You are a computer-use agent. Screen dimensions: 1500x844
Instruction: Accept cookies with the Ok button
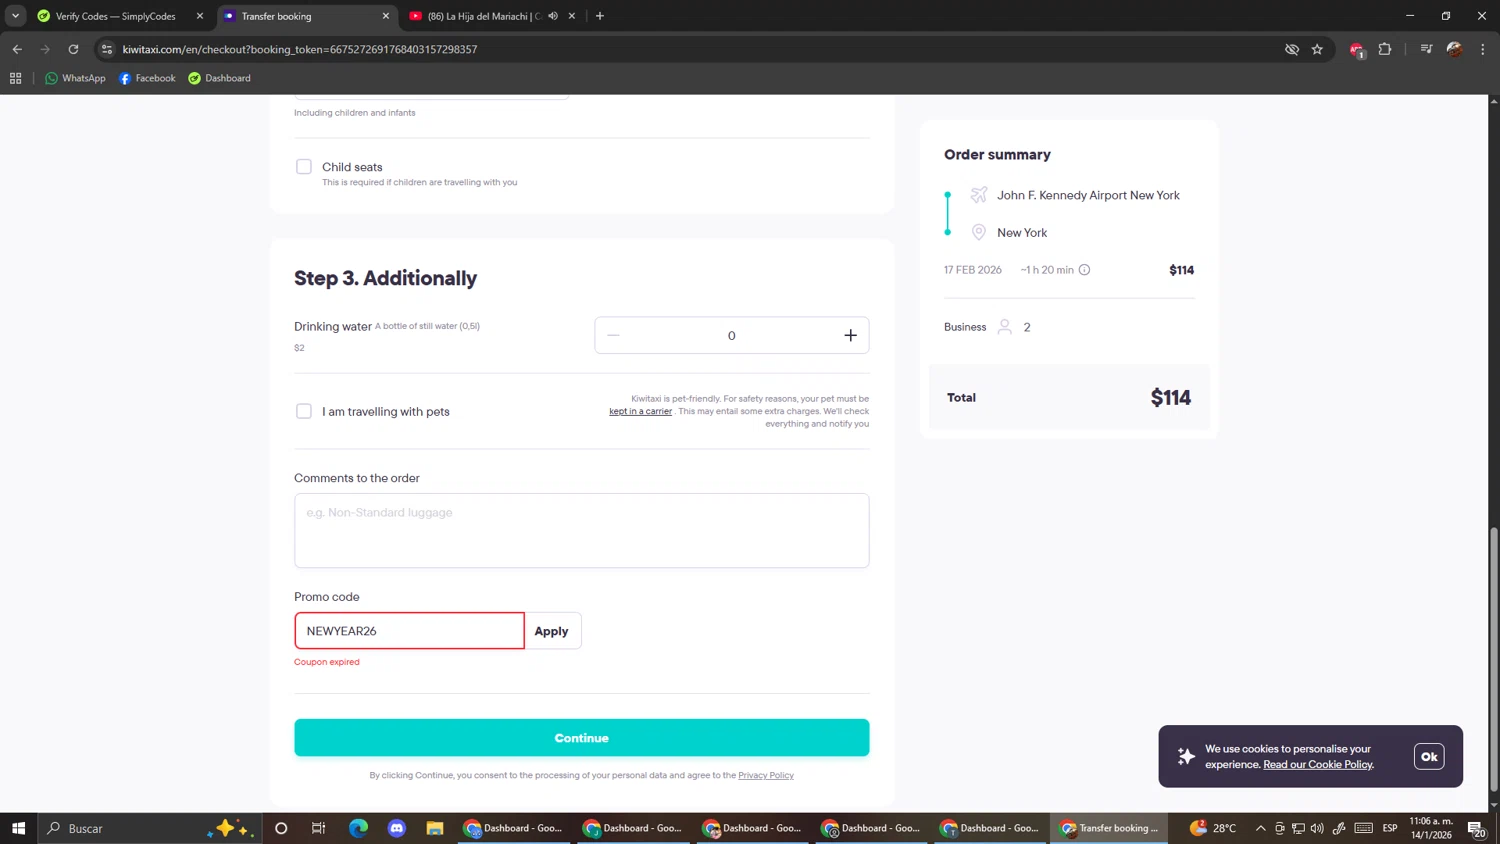[x=1429, y=756]
